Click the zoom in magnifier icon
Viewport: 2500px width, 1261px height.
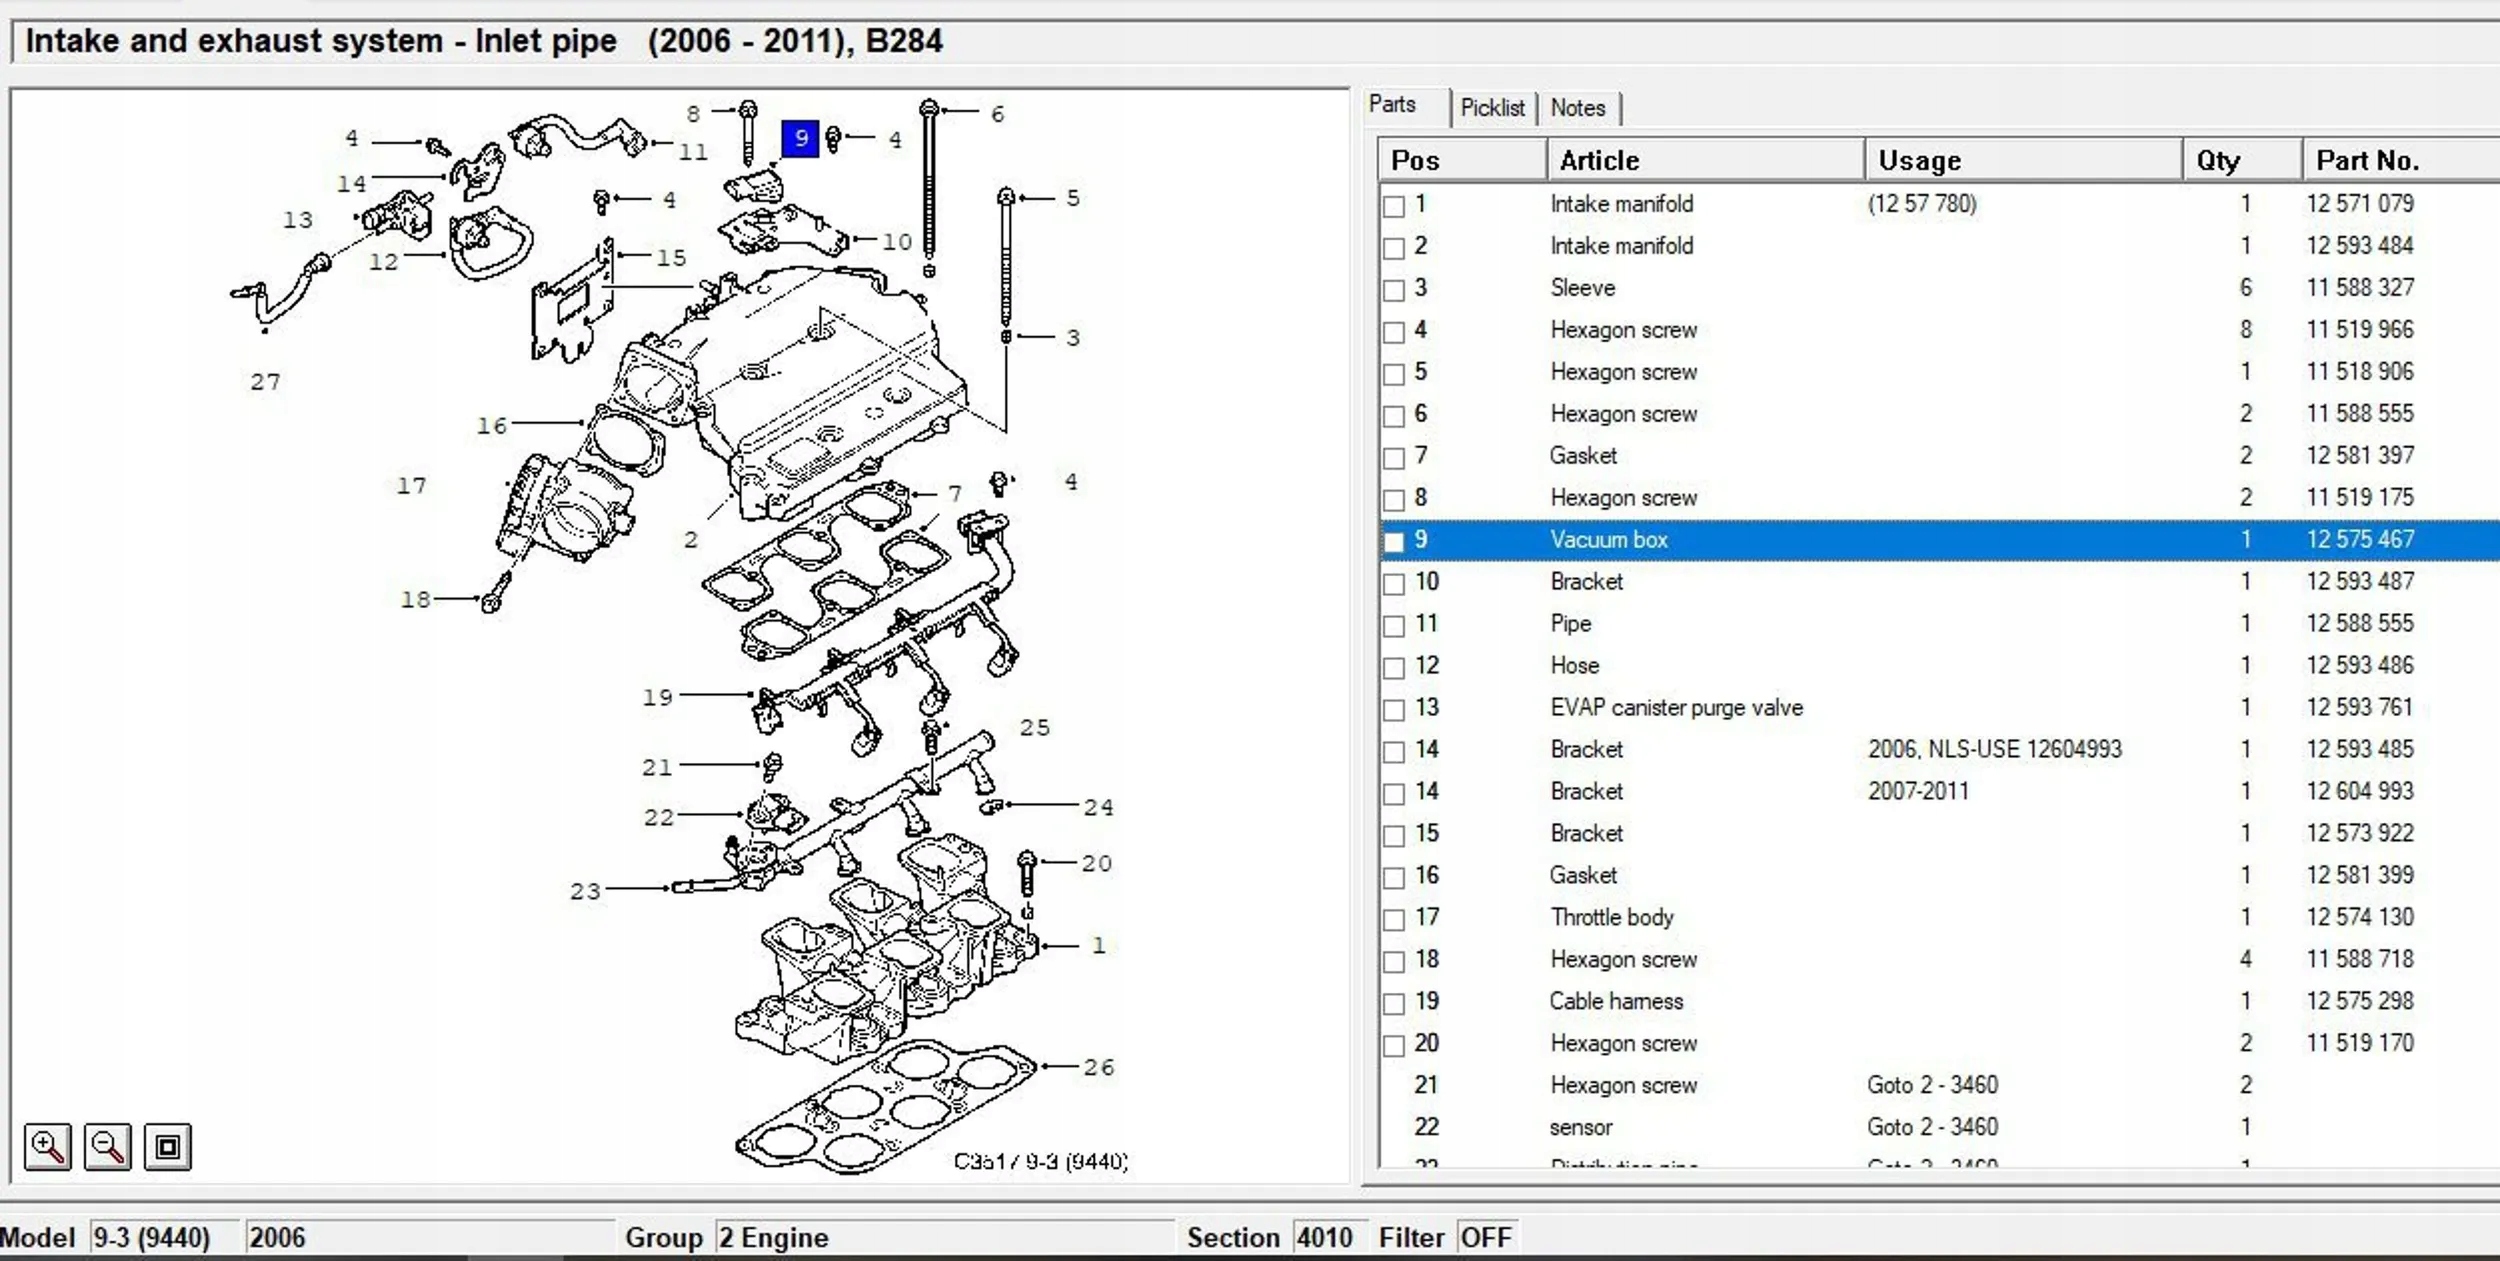coord(47,1146)
